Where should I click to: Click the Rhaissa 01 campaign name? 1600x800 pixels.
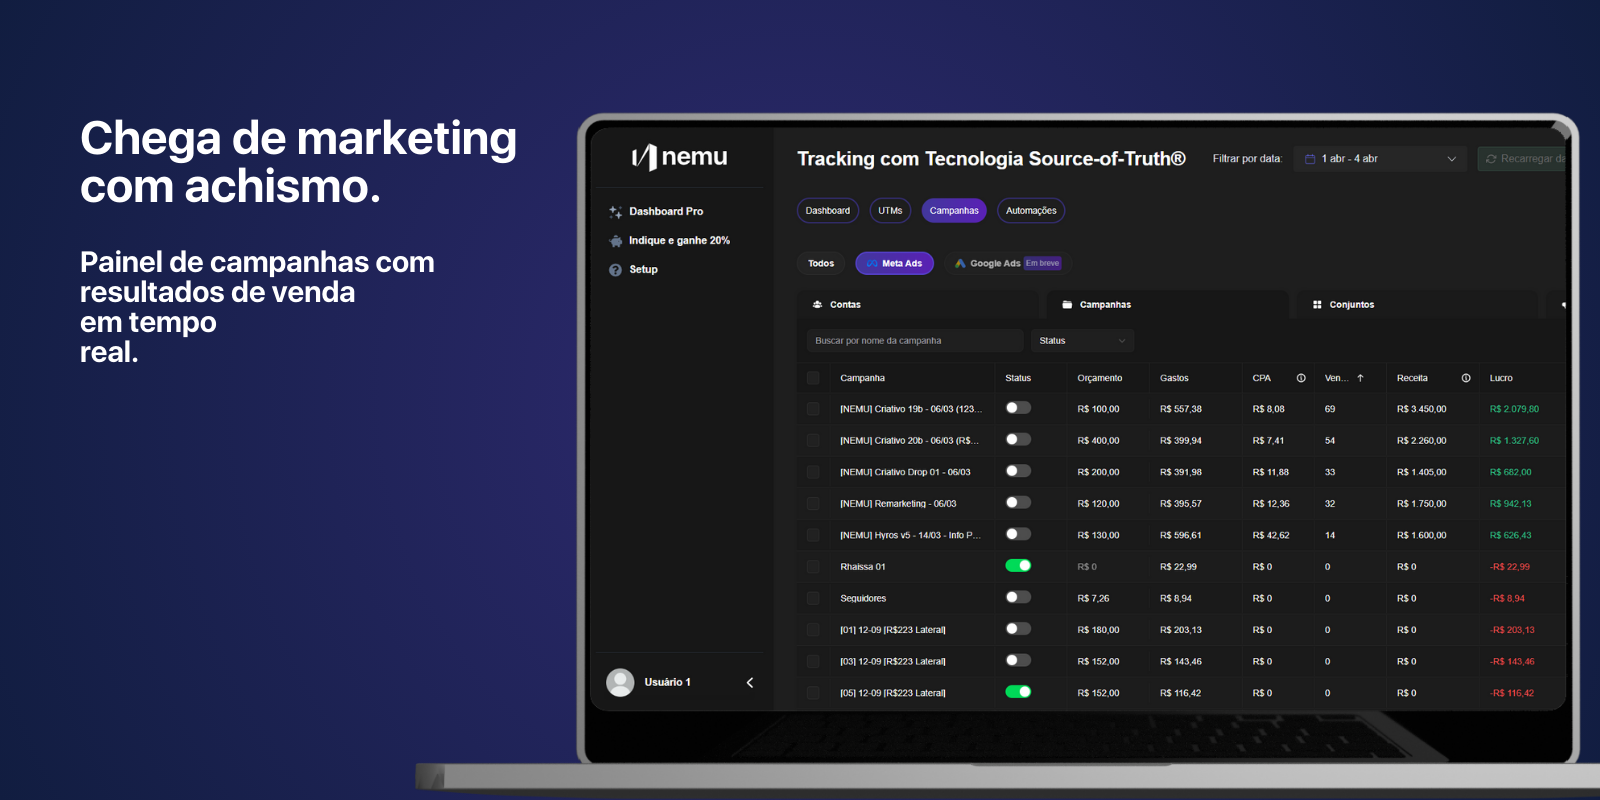pyautogui.click(x=863, y=567)
